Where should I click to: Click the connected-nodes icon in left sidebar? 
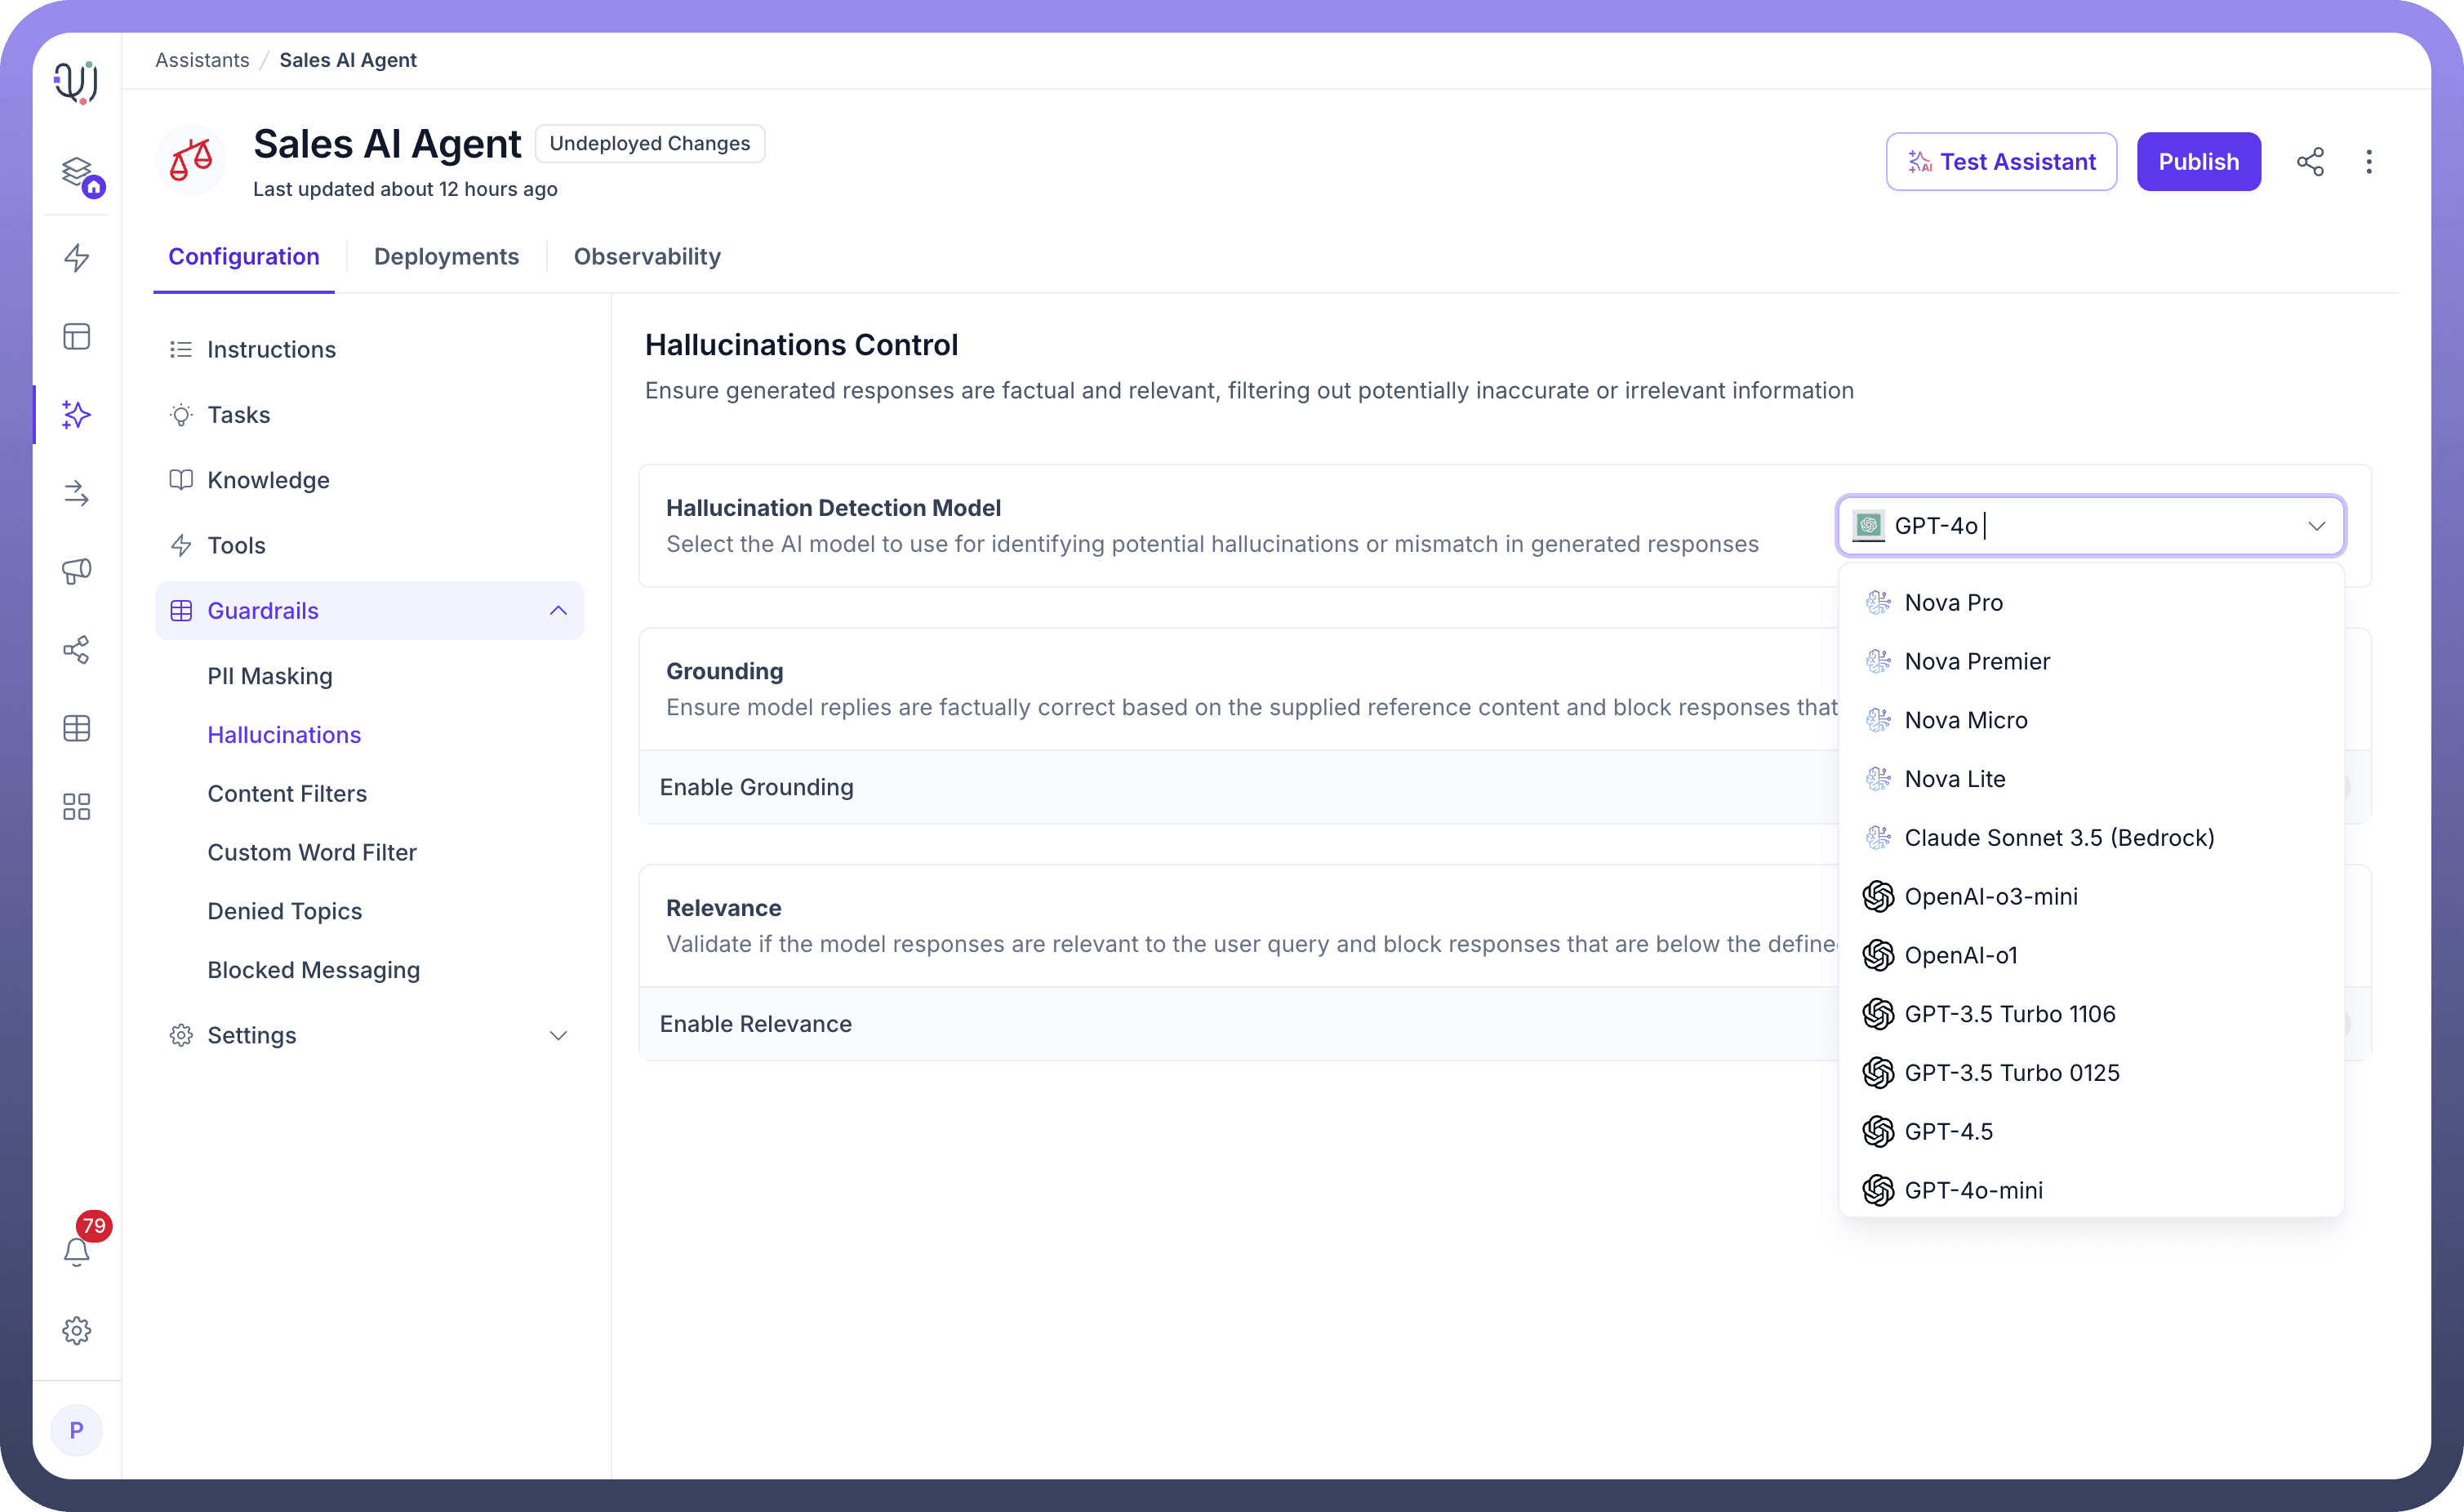[x=77, y=650]
